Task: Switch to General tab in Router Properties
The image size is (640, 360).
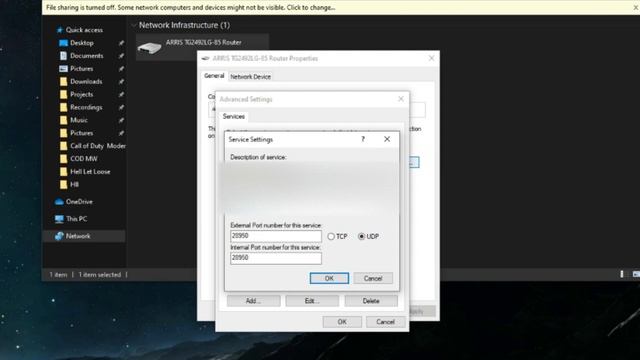Action: 214,76
